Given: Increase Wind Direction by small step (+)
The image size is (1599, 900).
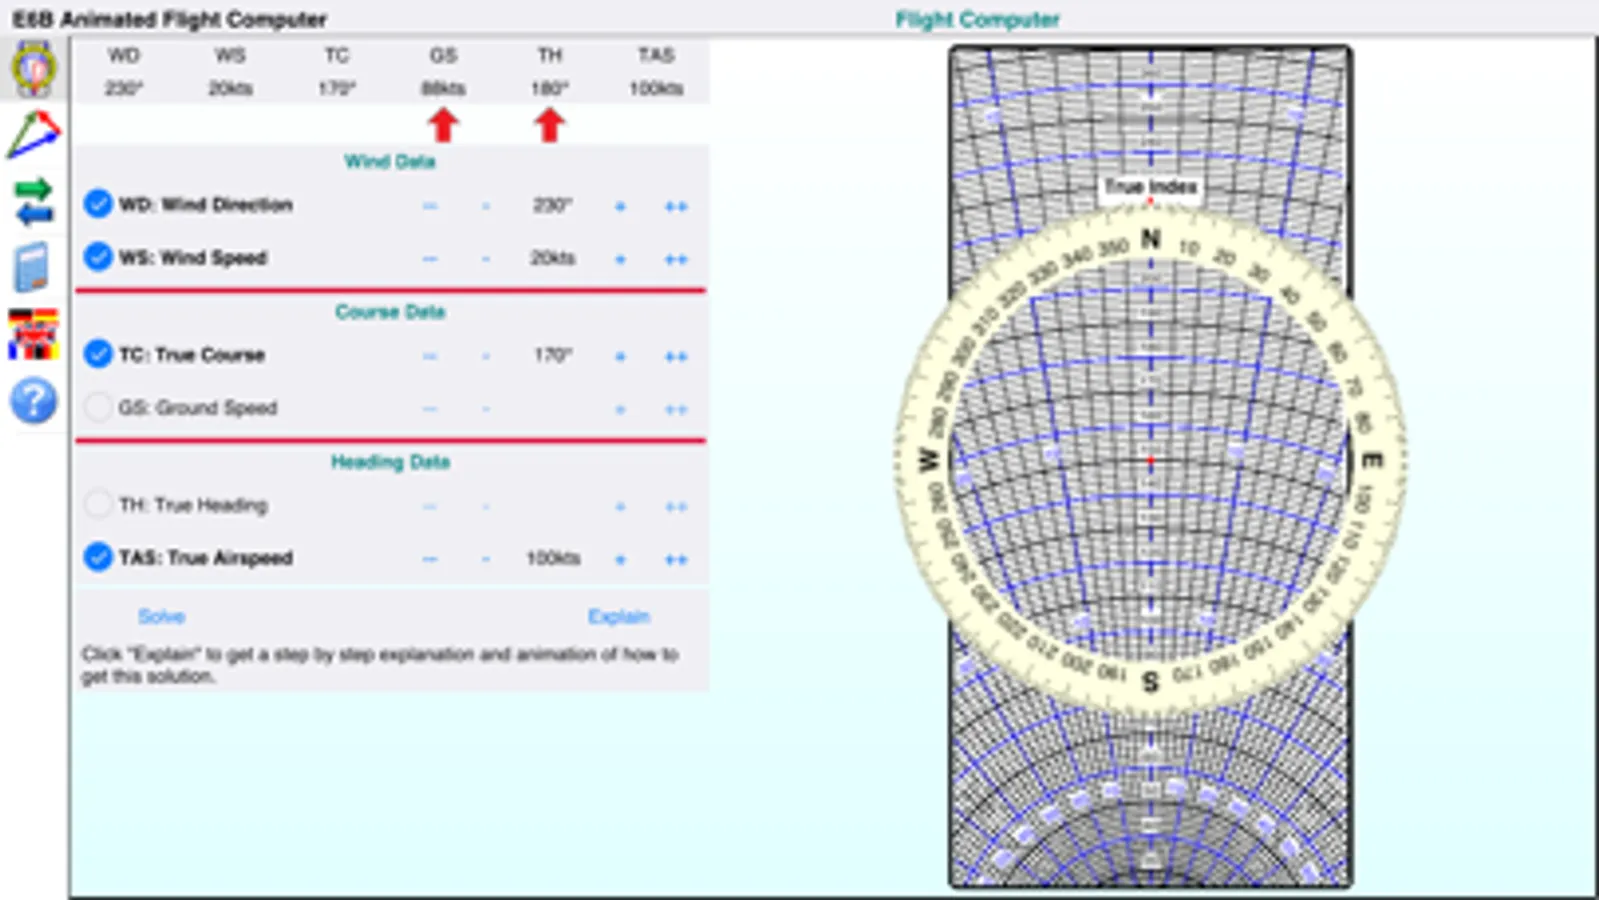Looking at the screenshot, I should pos(620,207).
